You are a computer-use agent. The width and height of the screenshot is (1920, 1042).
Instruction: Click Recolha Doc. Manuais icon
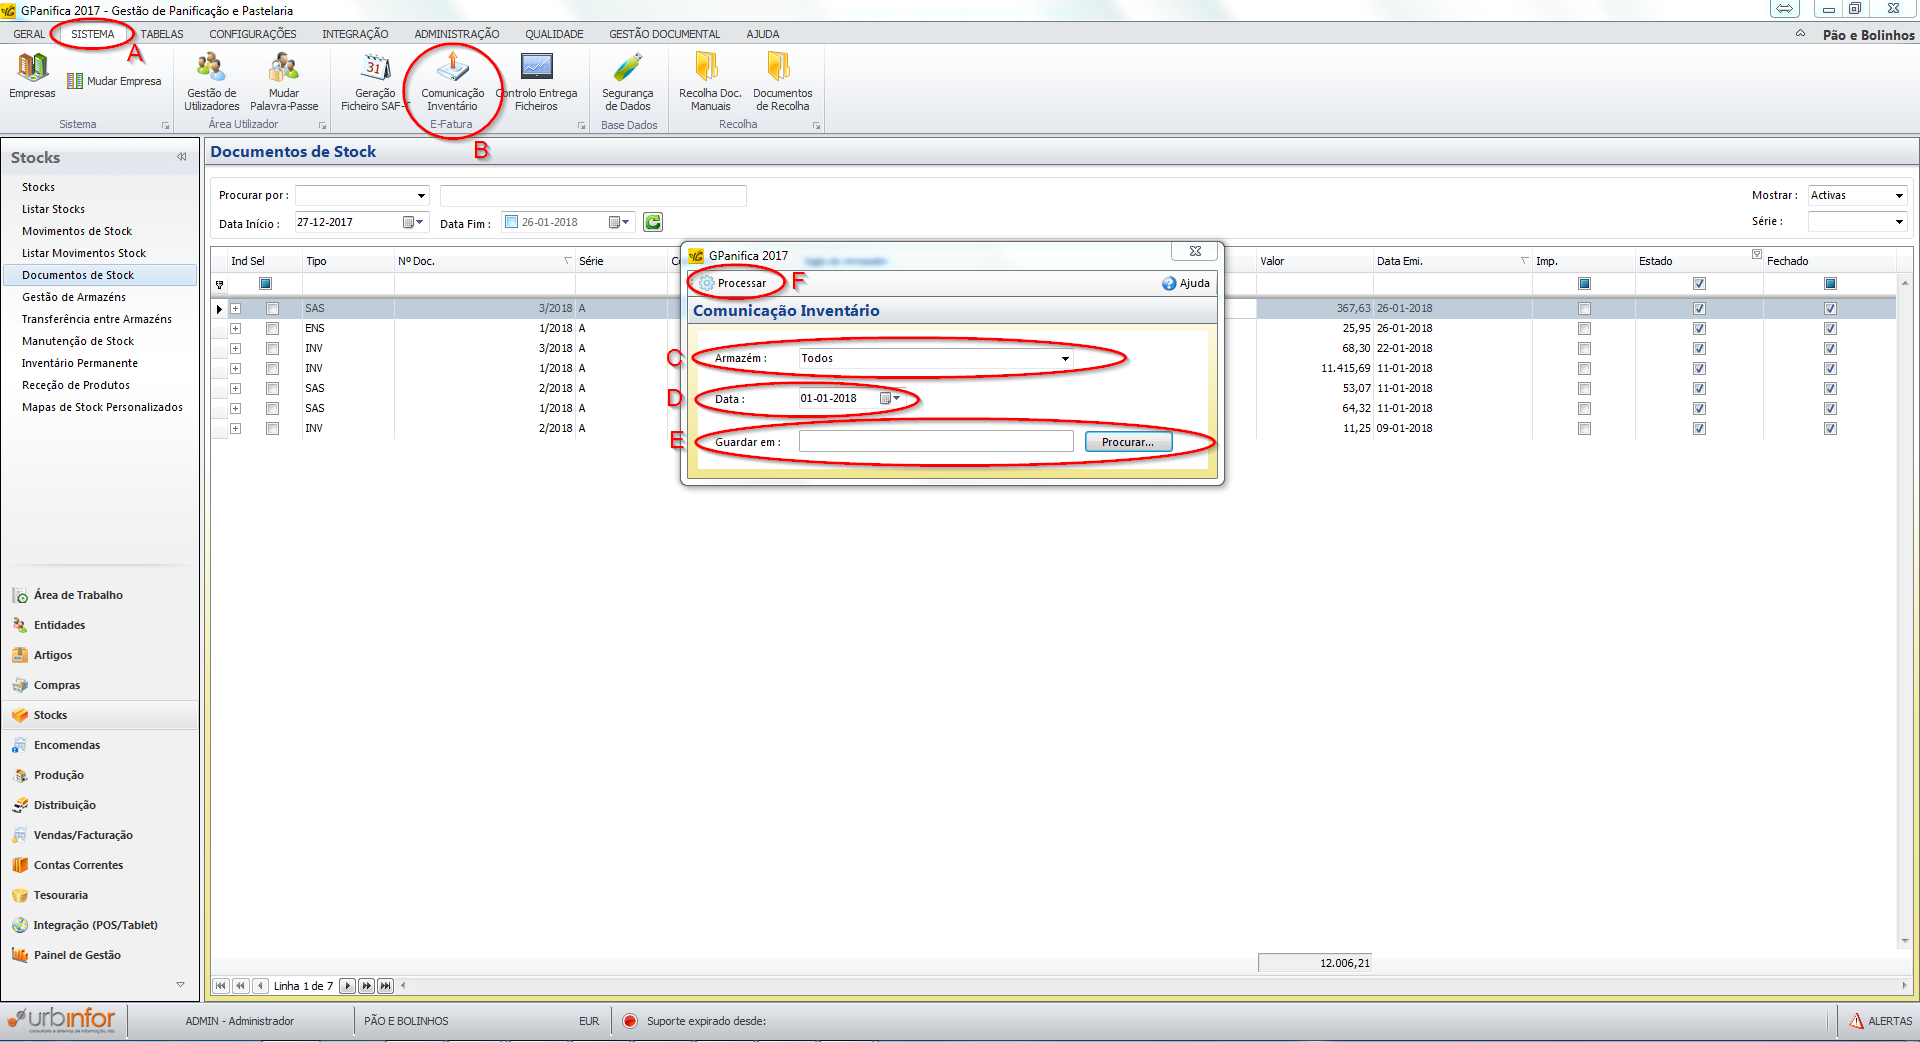pos(709,80)
